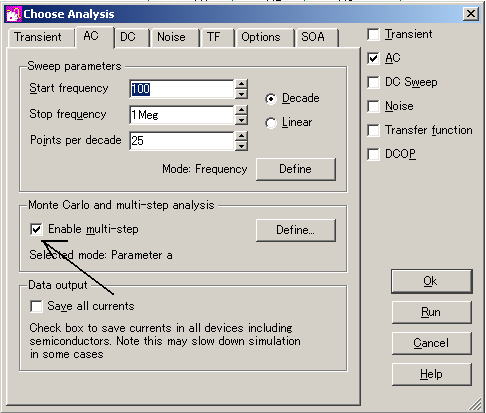Toggle Save all currents checkbox

pyautogui.click(x=36, y=306)
